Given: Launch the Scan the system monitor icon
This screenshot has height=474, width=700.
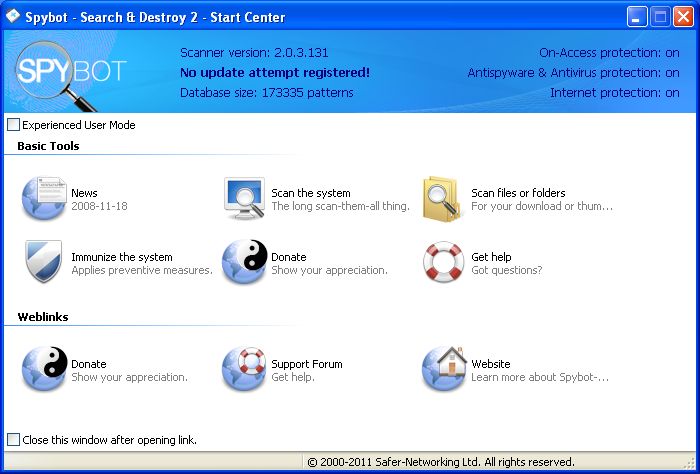Looking at the screenshot, I should point(243,199).
